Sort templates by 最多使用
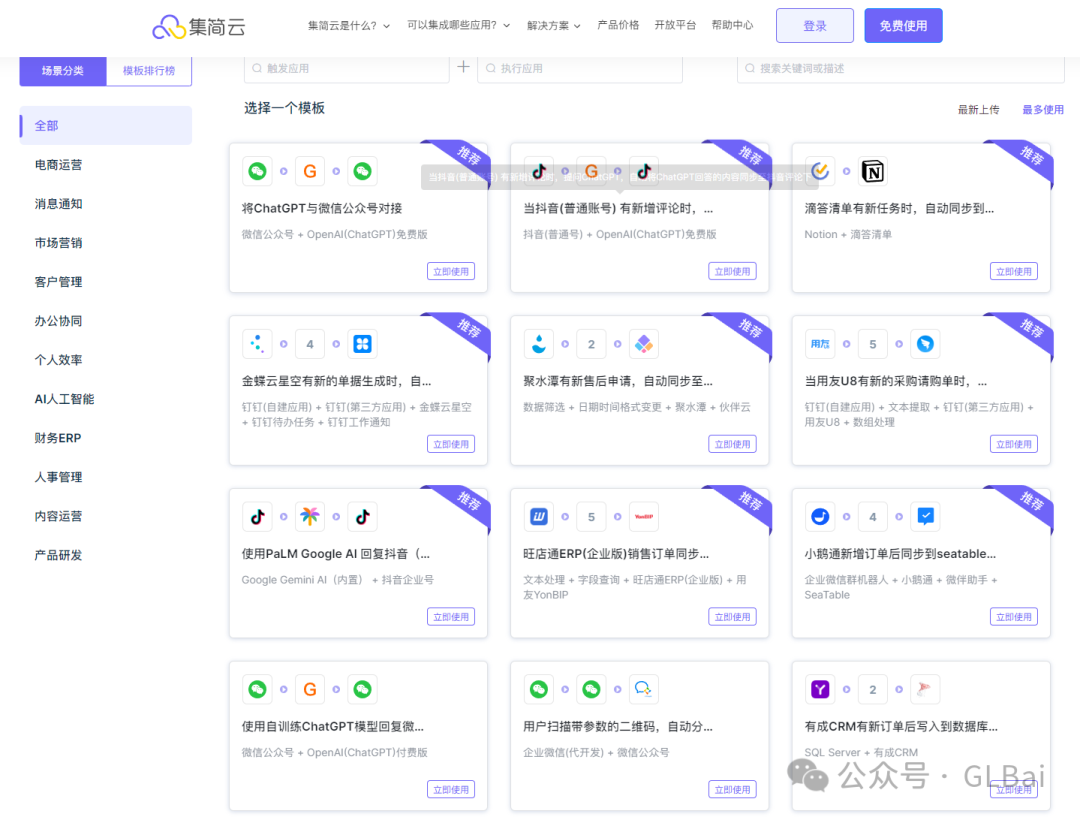 1042,110
